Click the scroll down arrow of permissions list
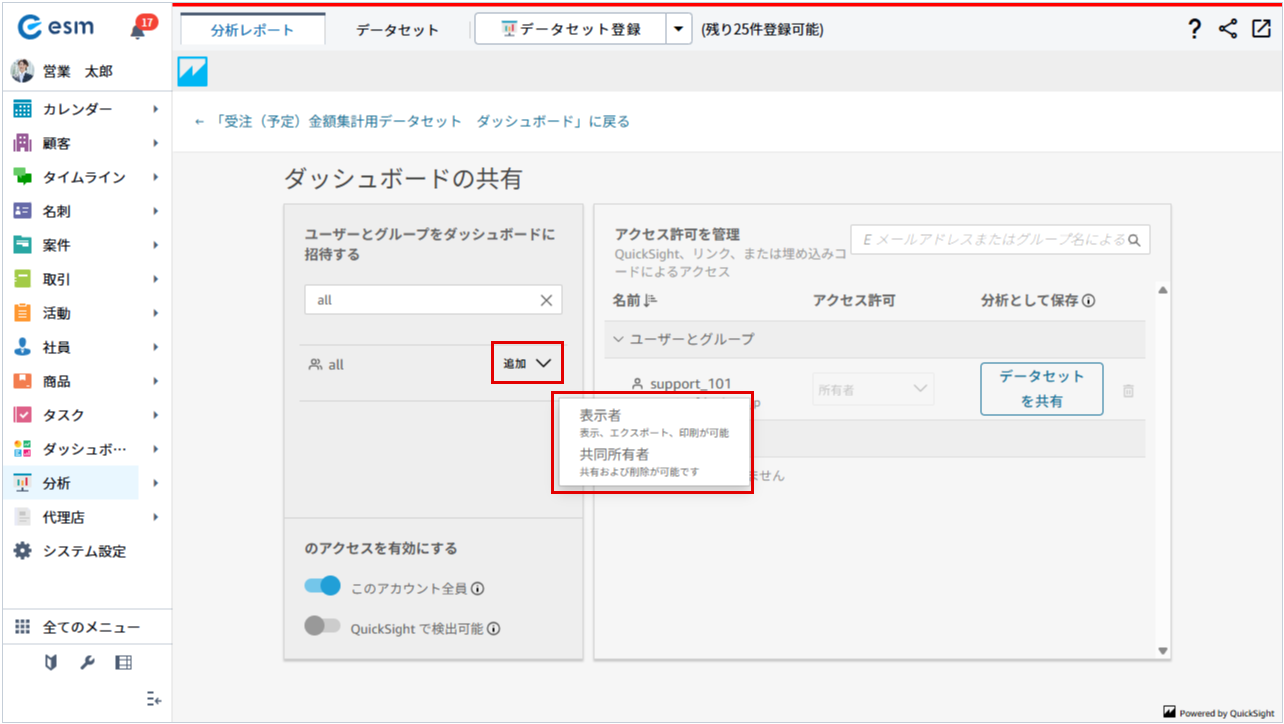Viewport: 1284px width, 724px height. (1162, 650)
